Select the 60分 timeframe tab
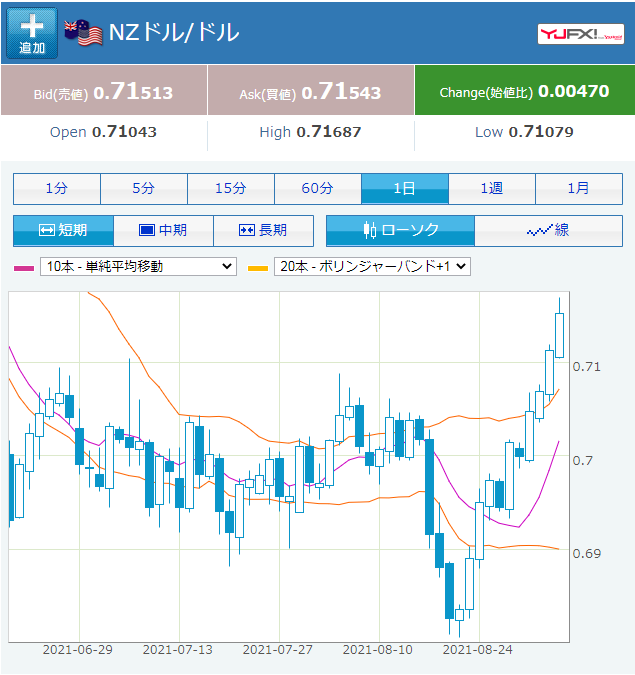This screenshot has height=675, width=635. pos(318,189)
